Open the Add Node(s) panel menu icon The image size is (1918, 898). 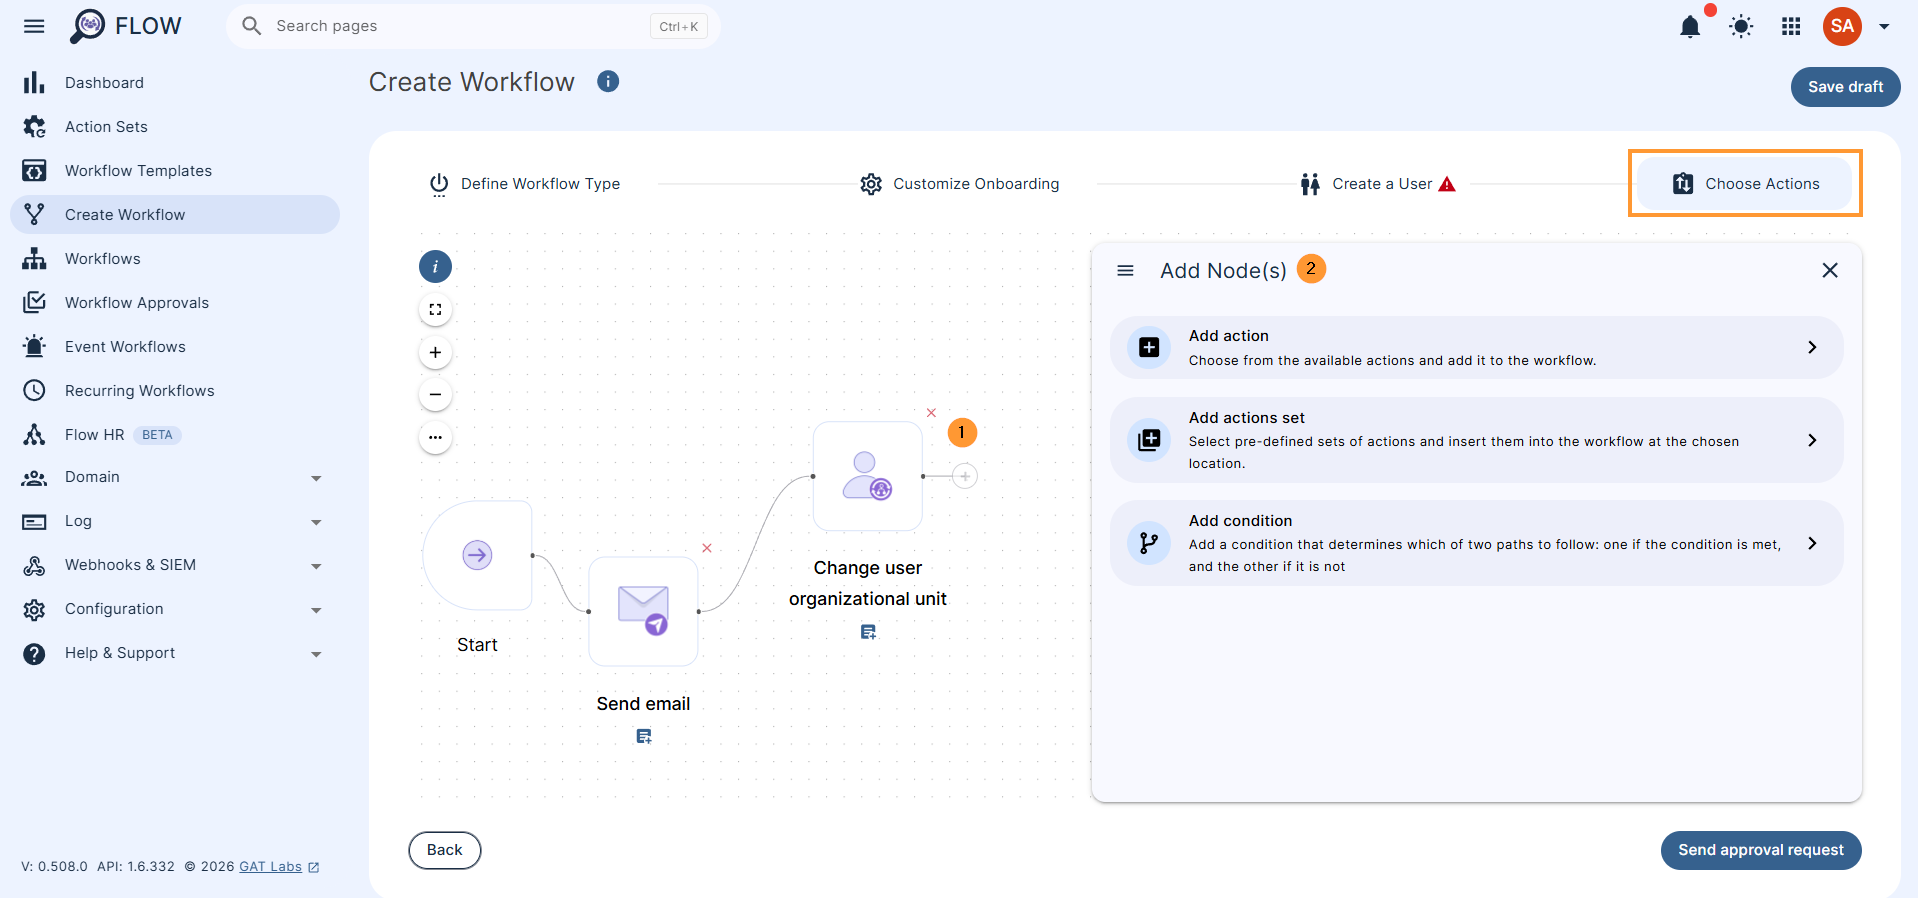[x=1125, y=271]
